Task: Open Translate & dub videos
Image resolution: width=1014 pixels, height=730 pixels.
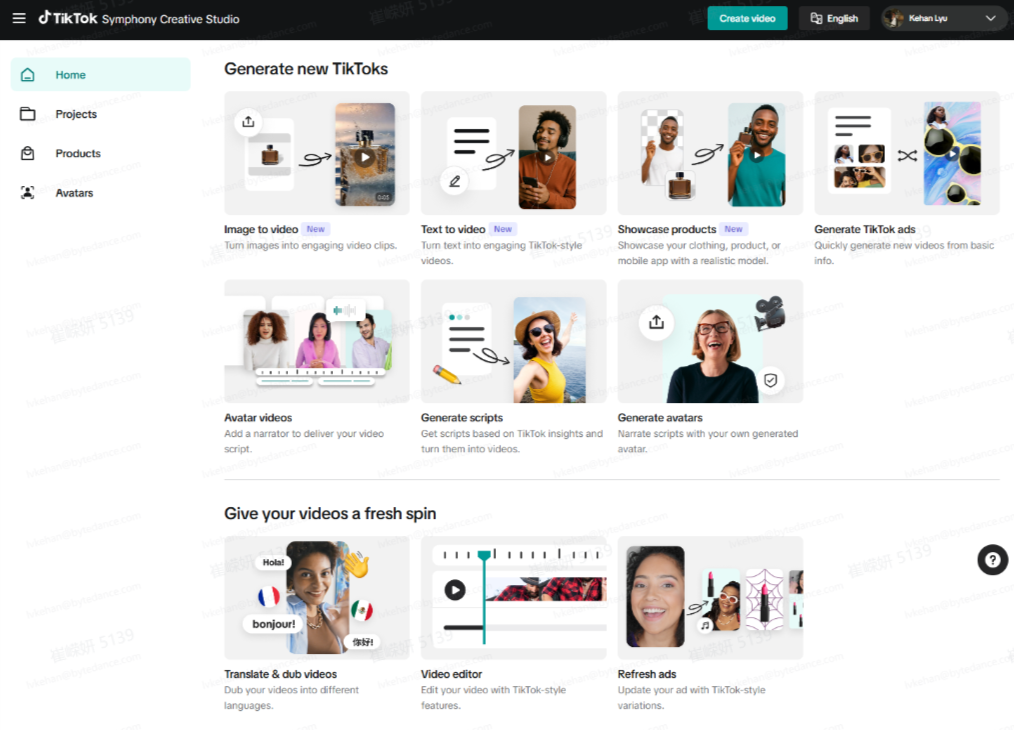Action: point(316,598)
